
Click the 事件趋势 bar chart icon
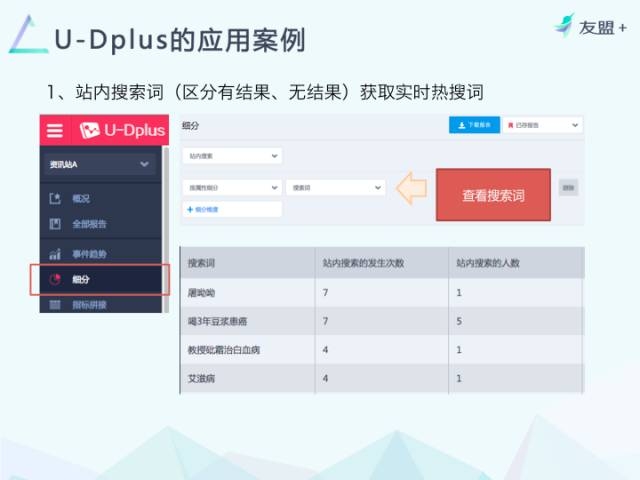pos(55,254)
